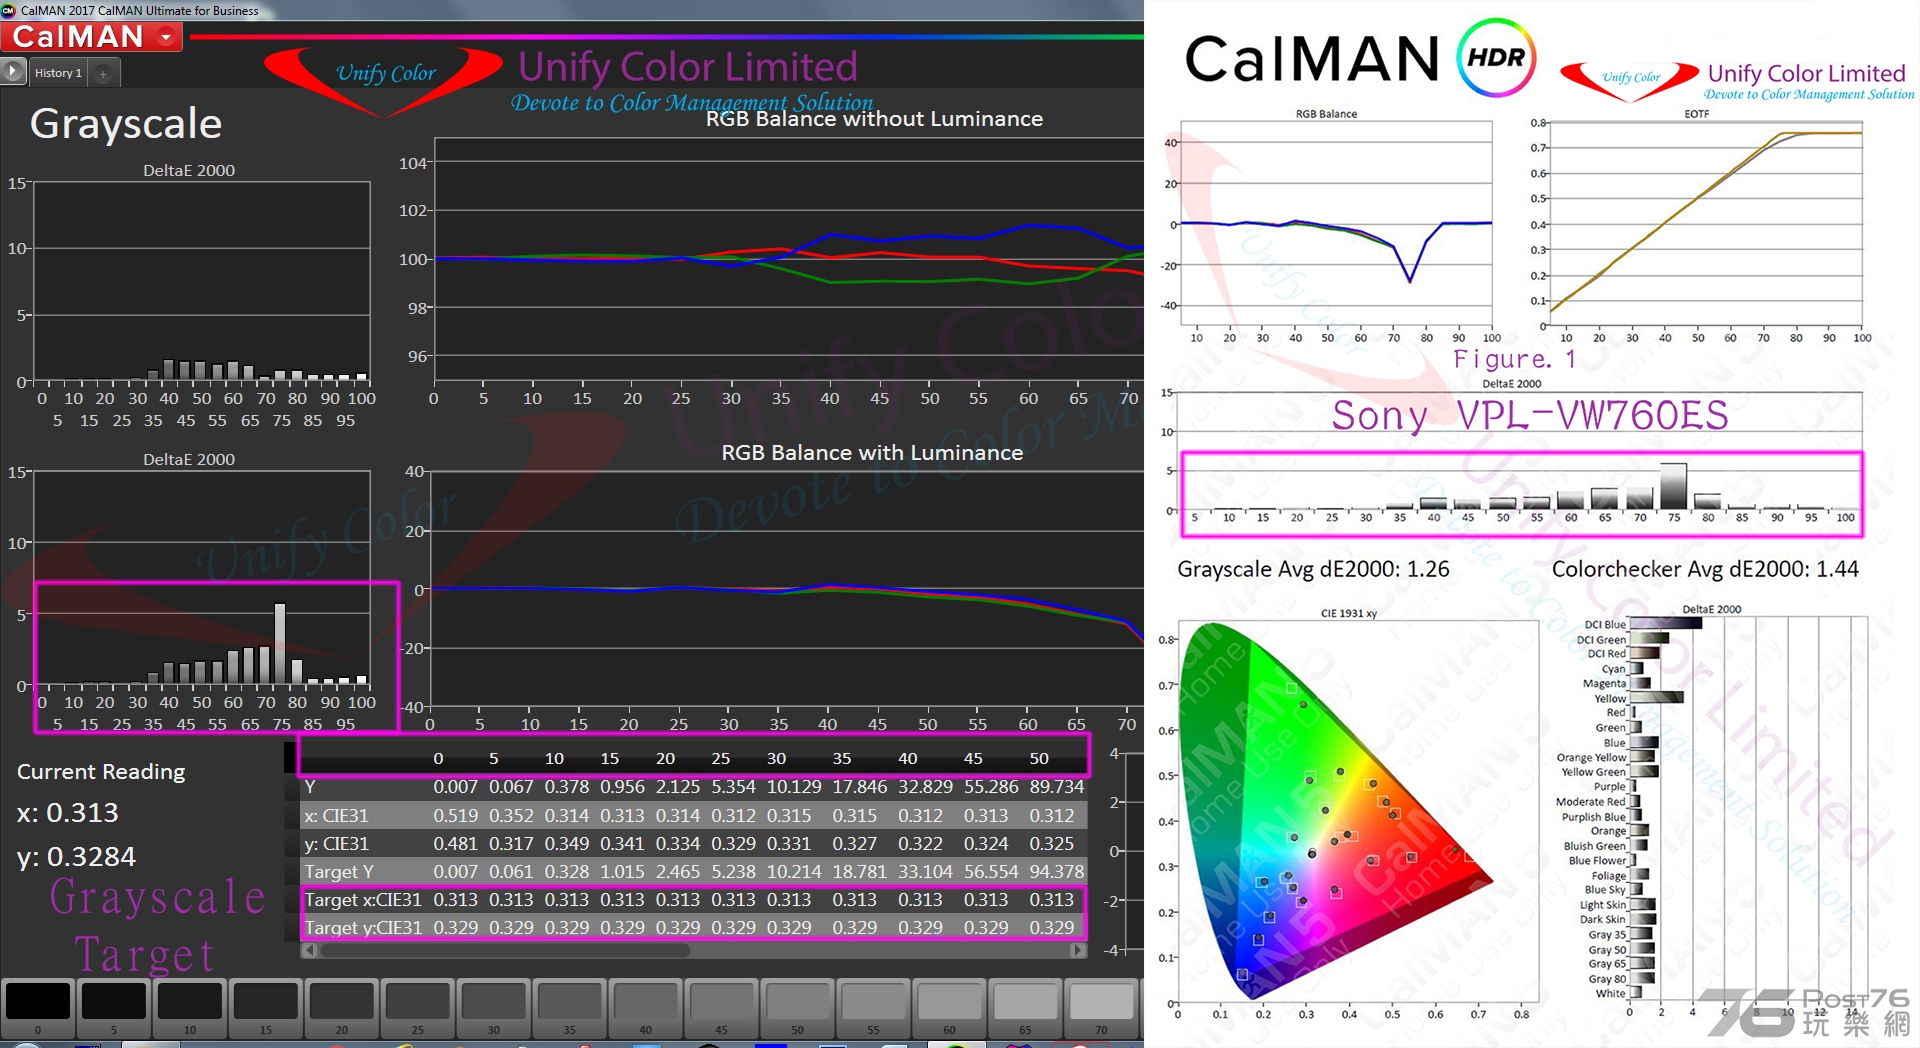Click the Current Reading y: 0.3284 value
Screen dimensions: 1920x1048
[x=76, y=857]
